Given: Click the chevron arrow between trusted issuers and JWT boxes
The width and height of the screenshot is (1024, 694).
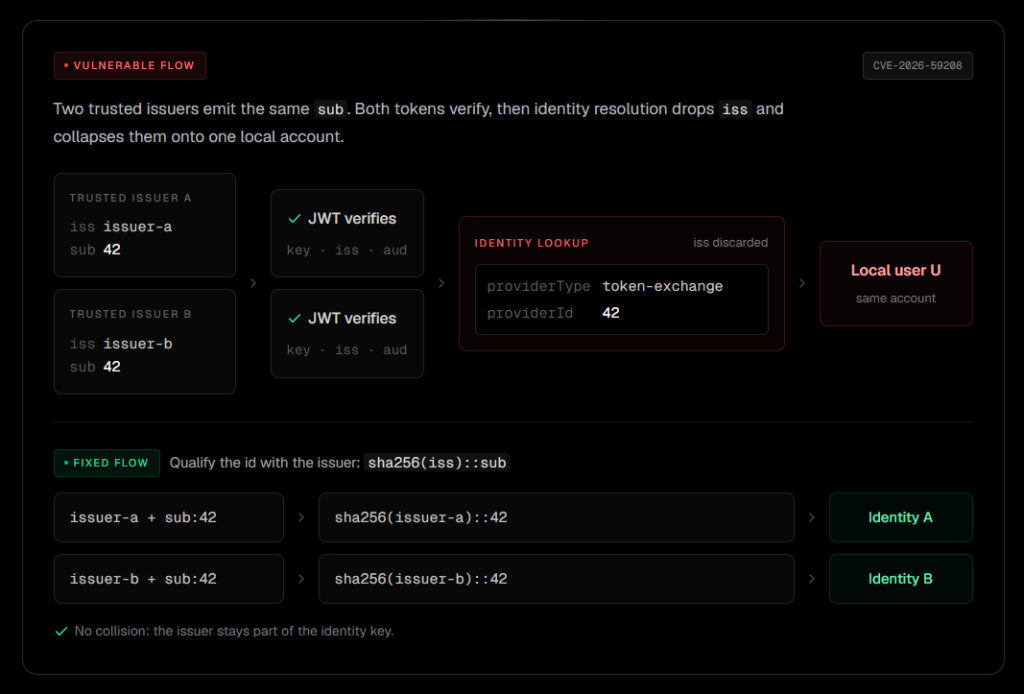Looking at the screenshot, I should point(253,283).
